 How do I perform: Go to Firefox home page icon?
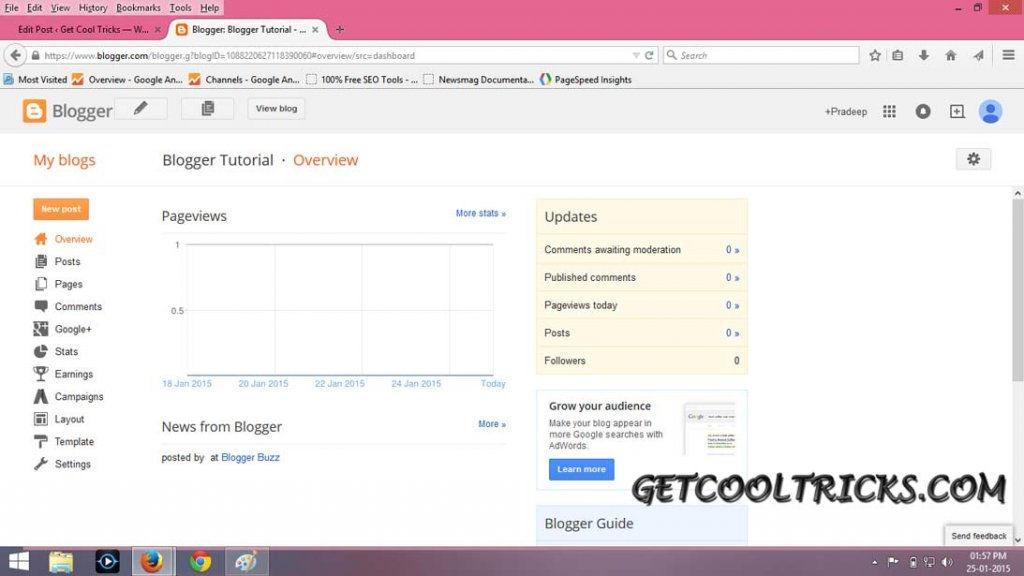click(951, 56)
